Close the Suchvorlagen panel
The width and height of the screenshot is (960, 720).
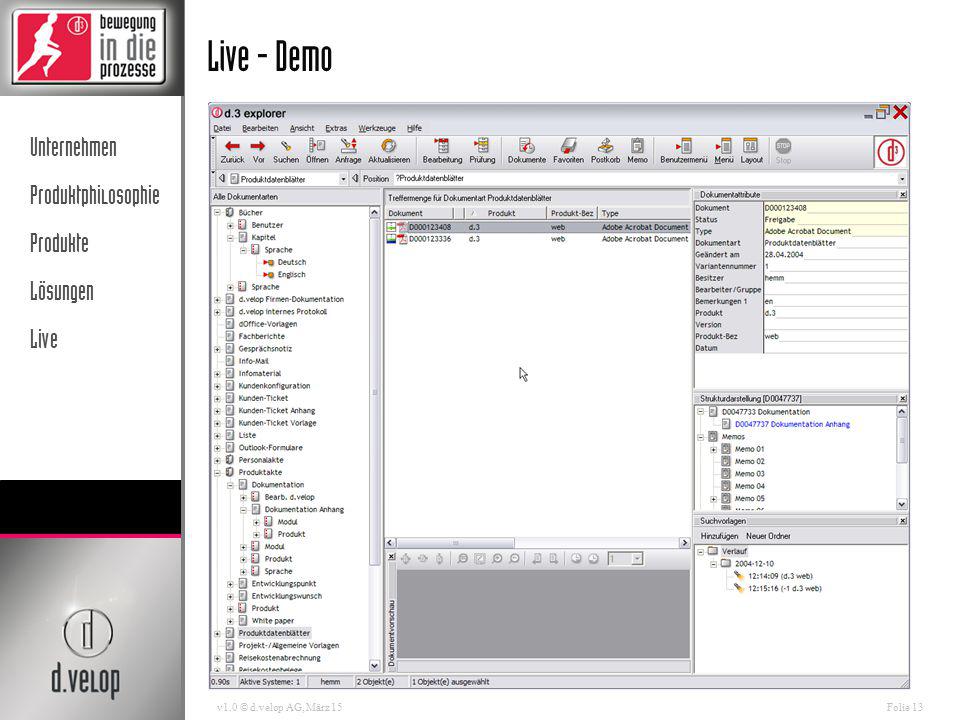click(902, 521)
